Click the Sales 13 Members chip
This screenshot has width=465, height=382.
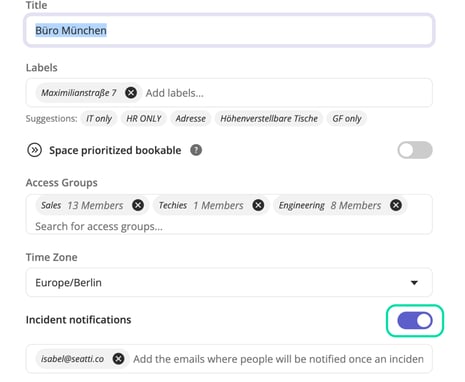coord(91,205)
